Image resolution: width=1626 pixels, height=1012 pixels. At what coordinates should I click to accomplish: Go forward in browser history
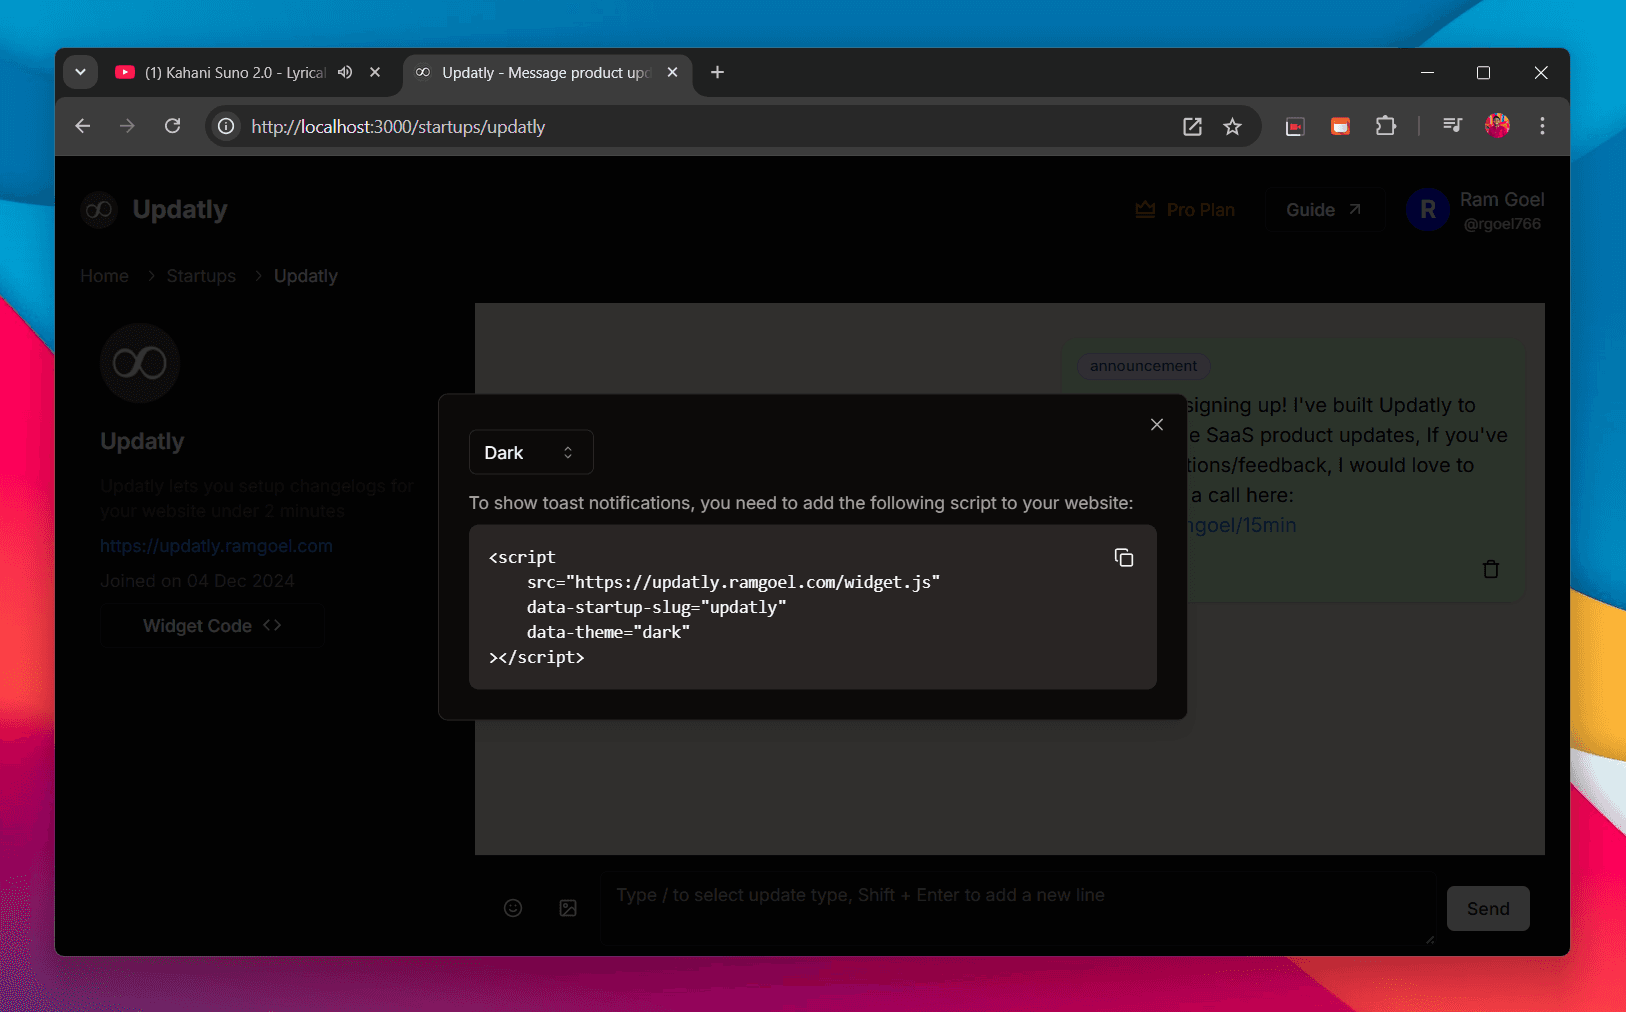(x=127, y=126)
